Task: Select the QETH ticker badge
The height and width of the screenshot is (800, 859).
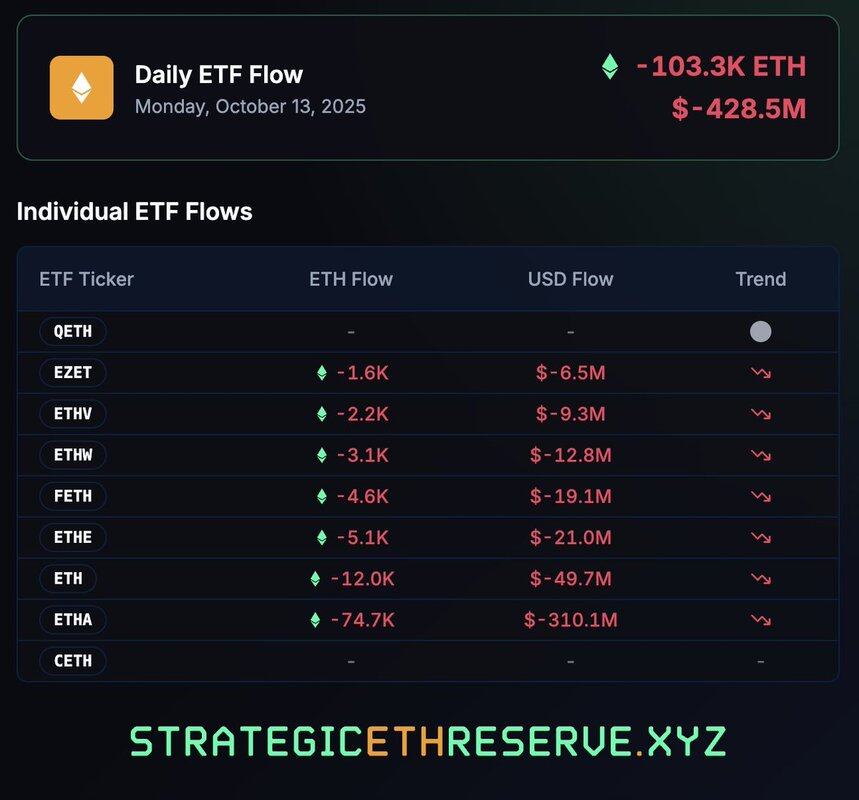Action: pos(73,331)
